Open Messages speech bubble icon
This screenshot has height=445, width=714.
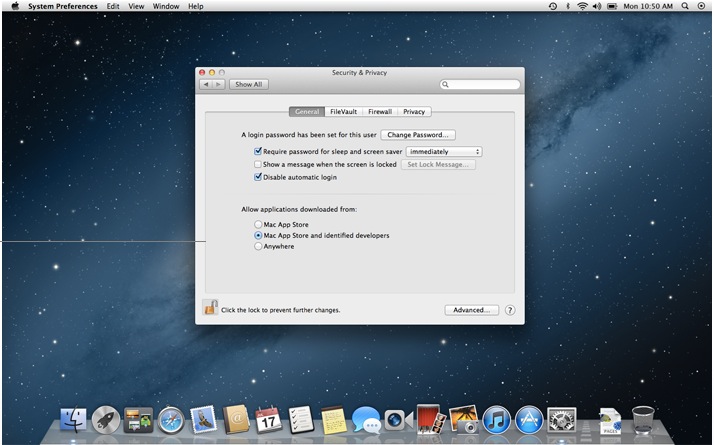[366, 419]
